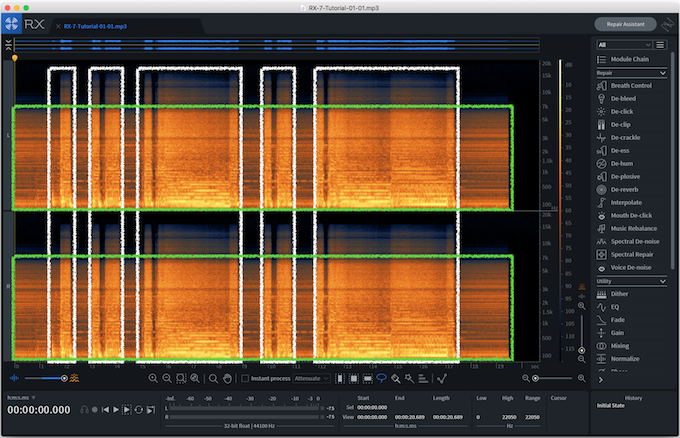Toggle the headphones monitoring button
The image size is (680, 438).
pyautogui.click(x=84, y=410)
